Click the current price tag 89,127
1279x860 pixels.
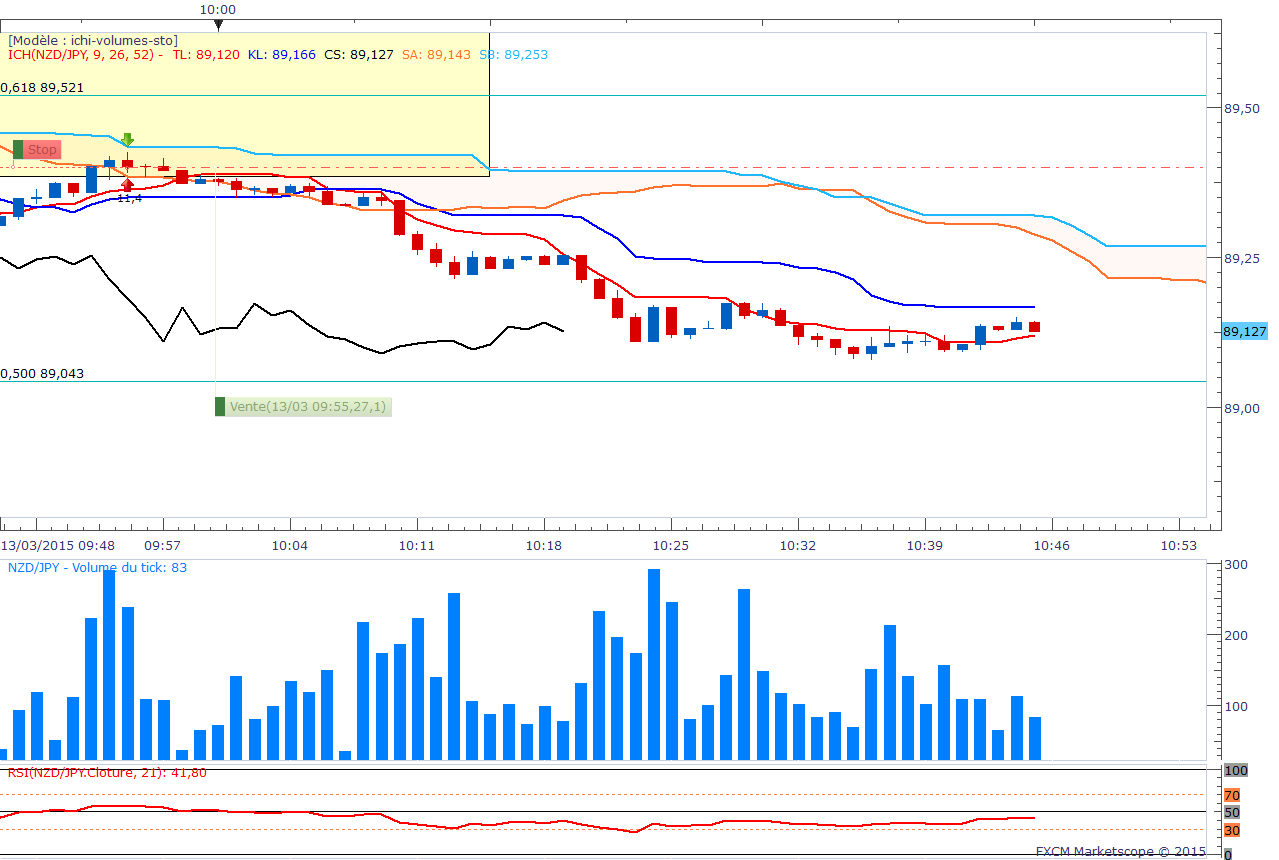tap(1244, 332)
